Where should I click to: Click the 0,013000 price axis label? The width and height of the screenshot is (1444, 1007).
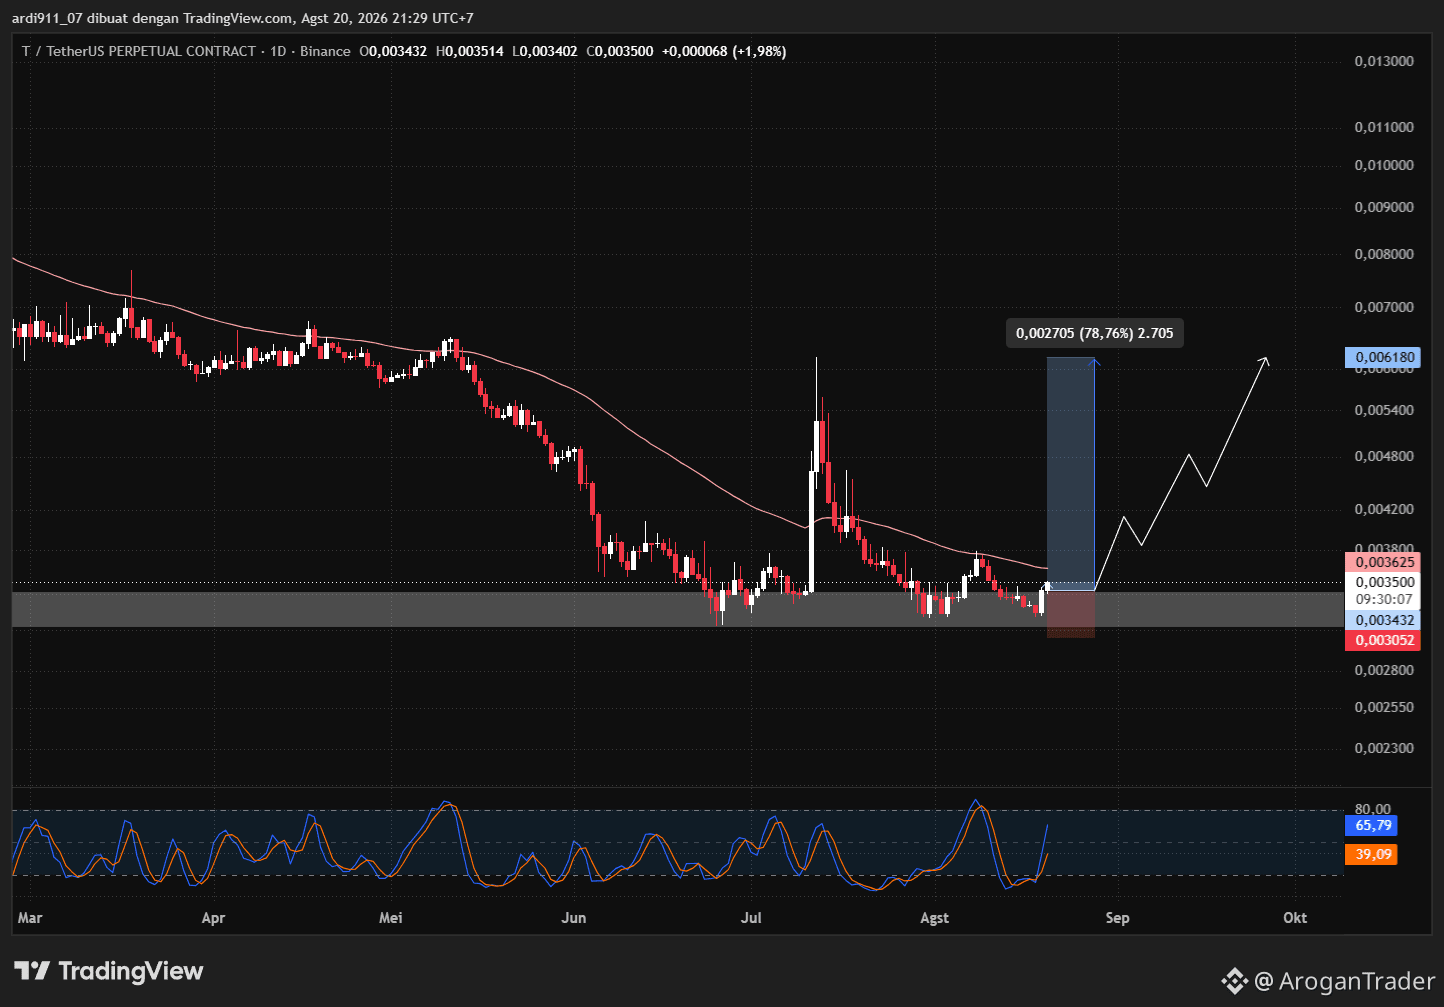[x=1384, y=61]
